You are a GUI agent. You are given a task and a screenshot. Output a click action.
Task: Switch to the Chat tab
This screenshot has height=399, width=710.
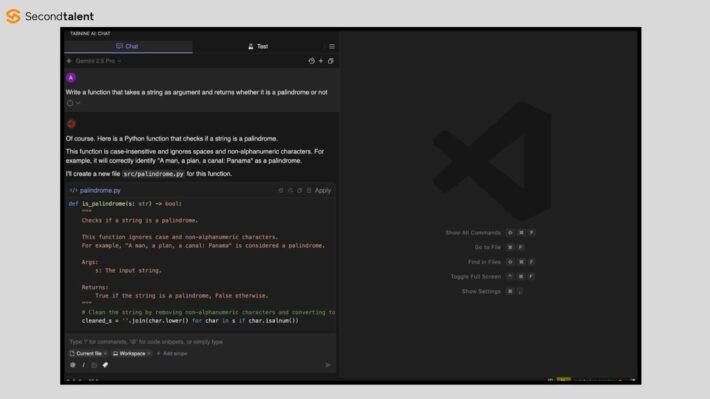click(128, 46)
